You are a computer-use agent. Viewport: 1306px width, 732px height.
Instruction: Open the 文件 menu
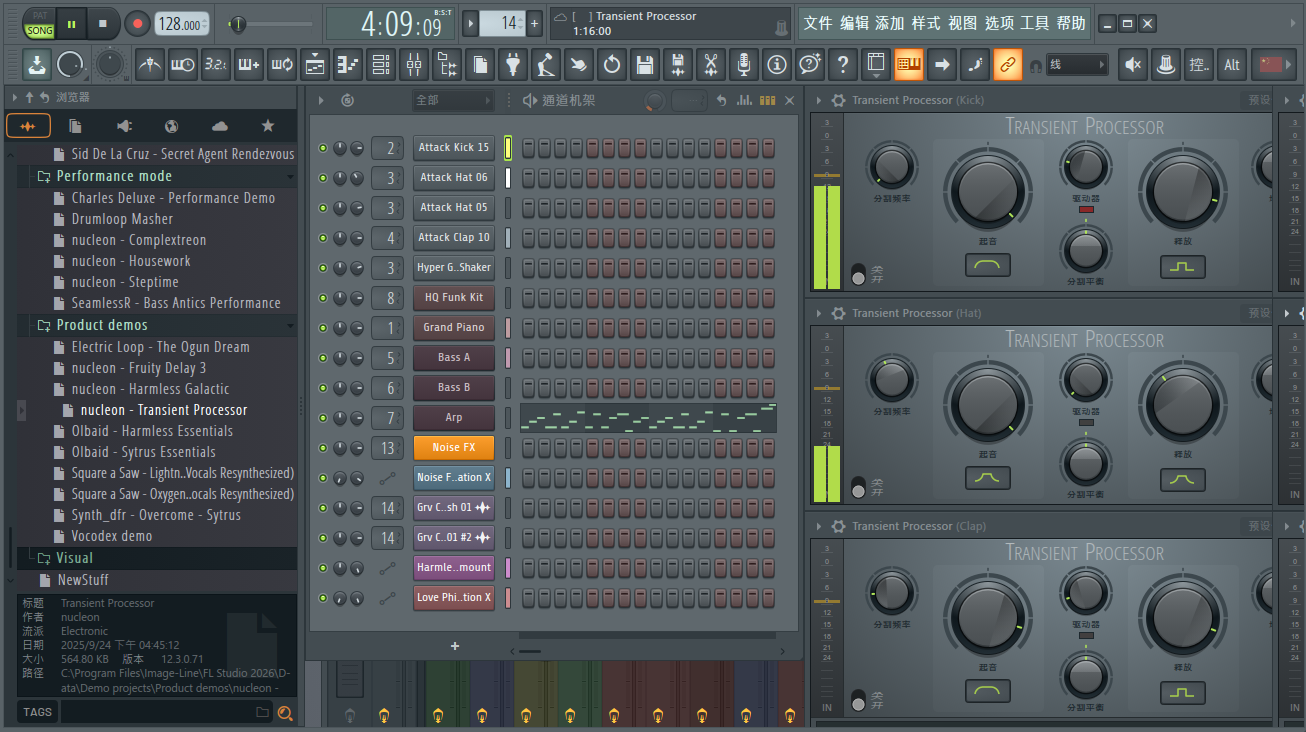(818, 23)
